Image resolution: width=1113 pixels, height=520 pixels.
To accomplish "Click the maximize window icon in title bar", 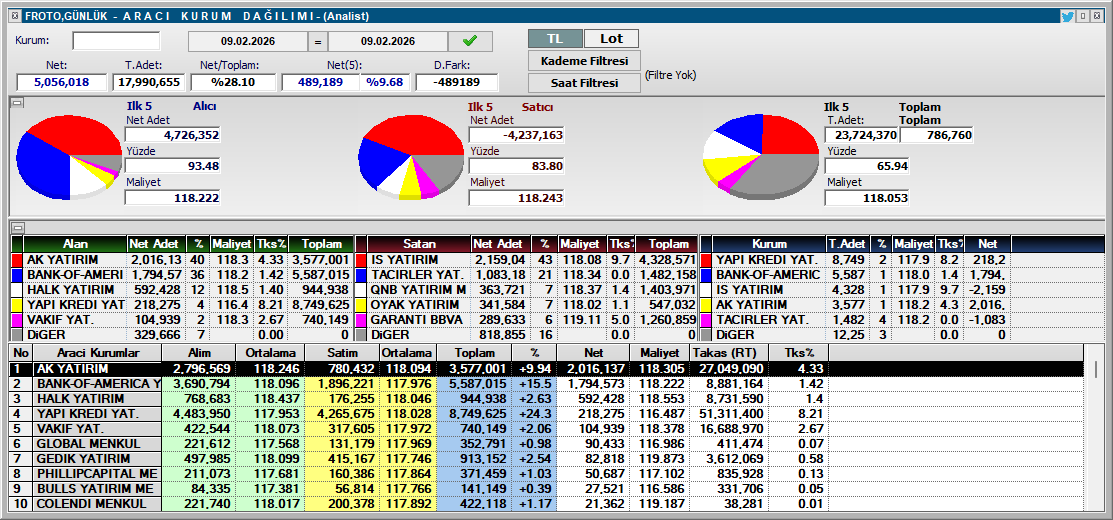I will click(x=1084, y=16).
